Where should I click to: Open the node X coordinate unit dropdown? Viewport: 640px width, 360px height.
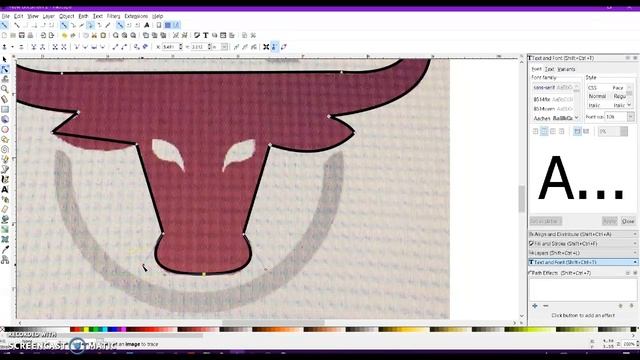pos(224,47)
